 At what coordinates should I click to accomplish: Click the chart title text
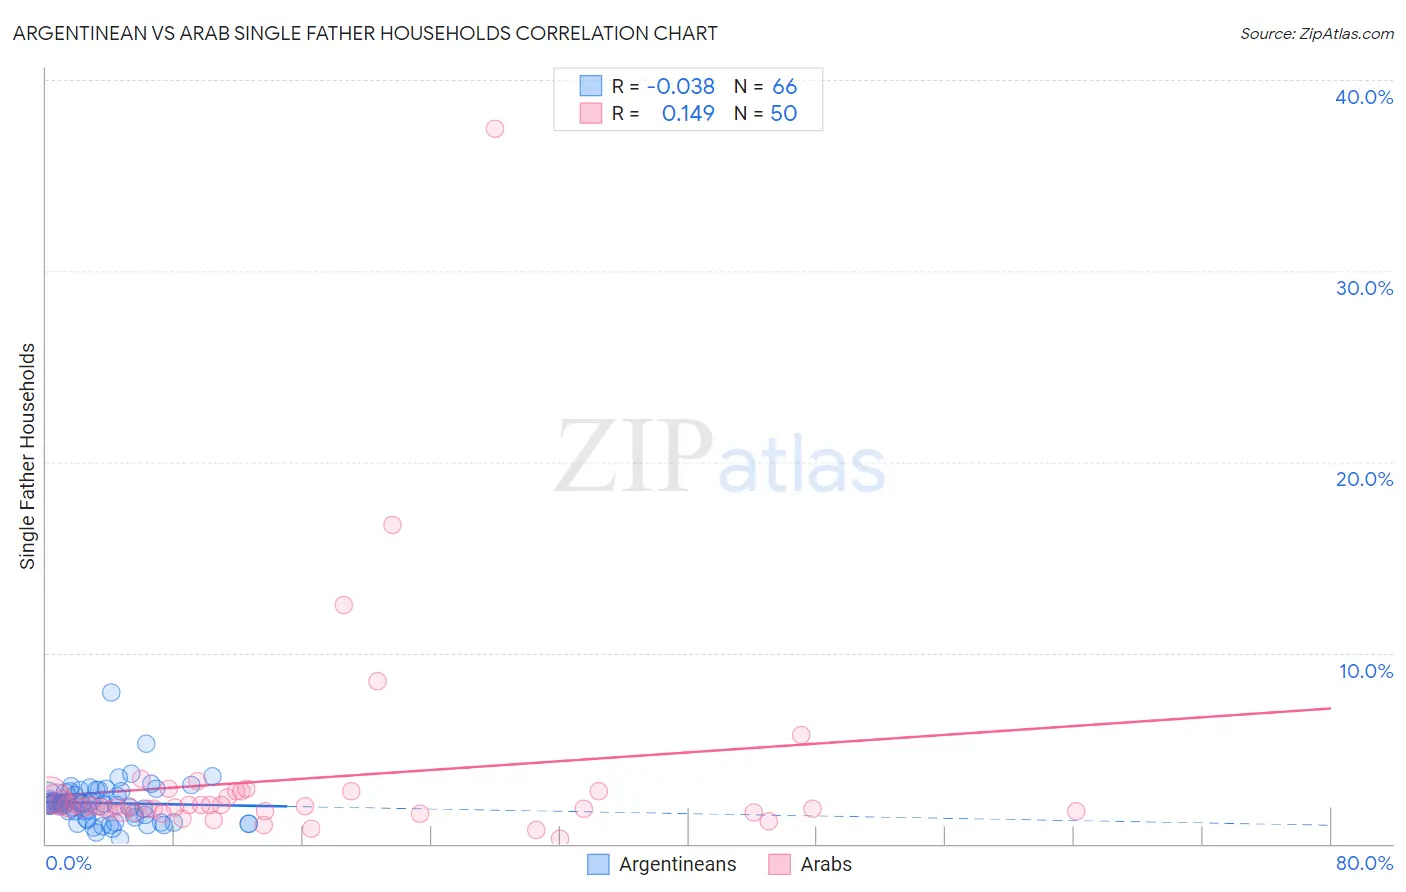point(365,33)
